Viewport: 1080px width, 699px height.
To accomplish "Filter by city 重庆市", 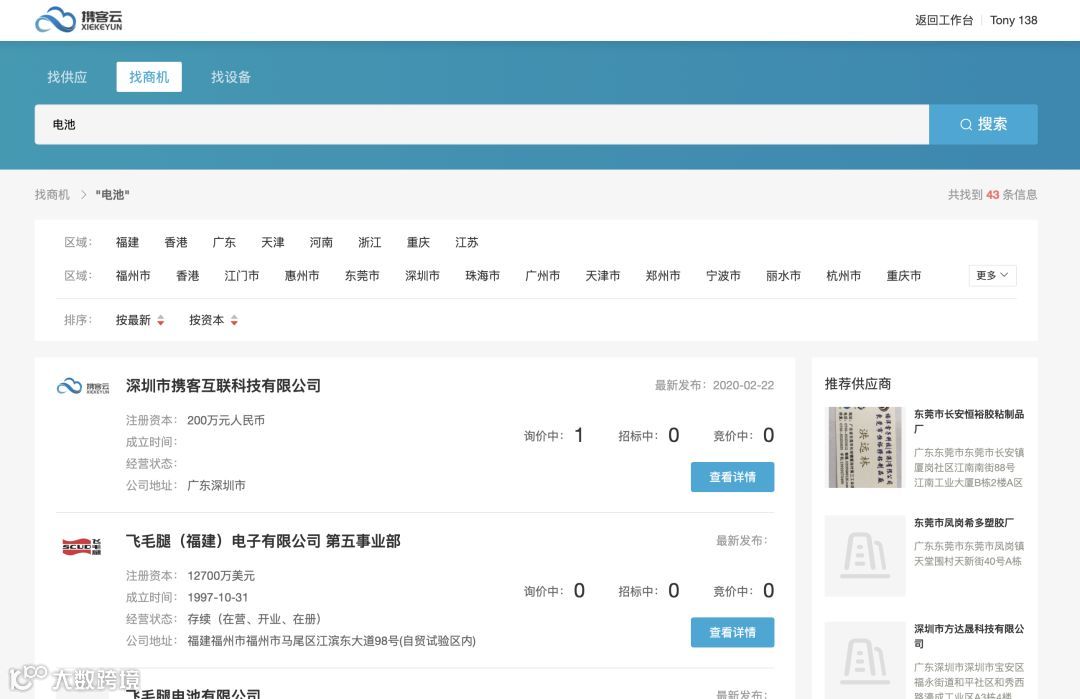I will [904, 275].
